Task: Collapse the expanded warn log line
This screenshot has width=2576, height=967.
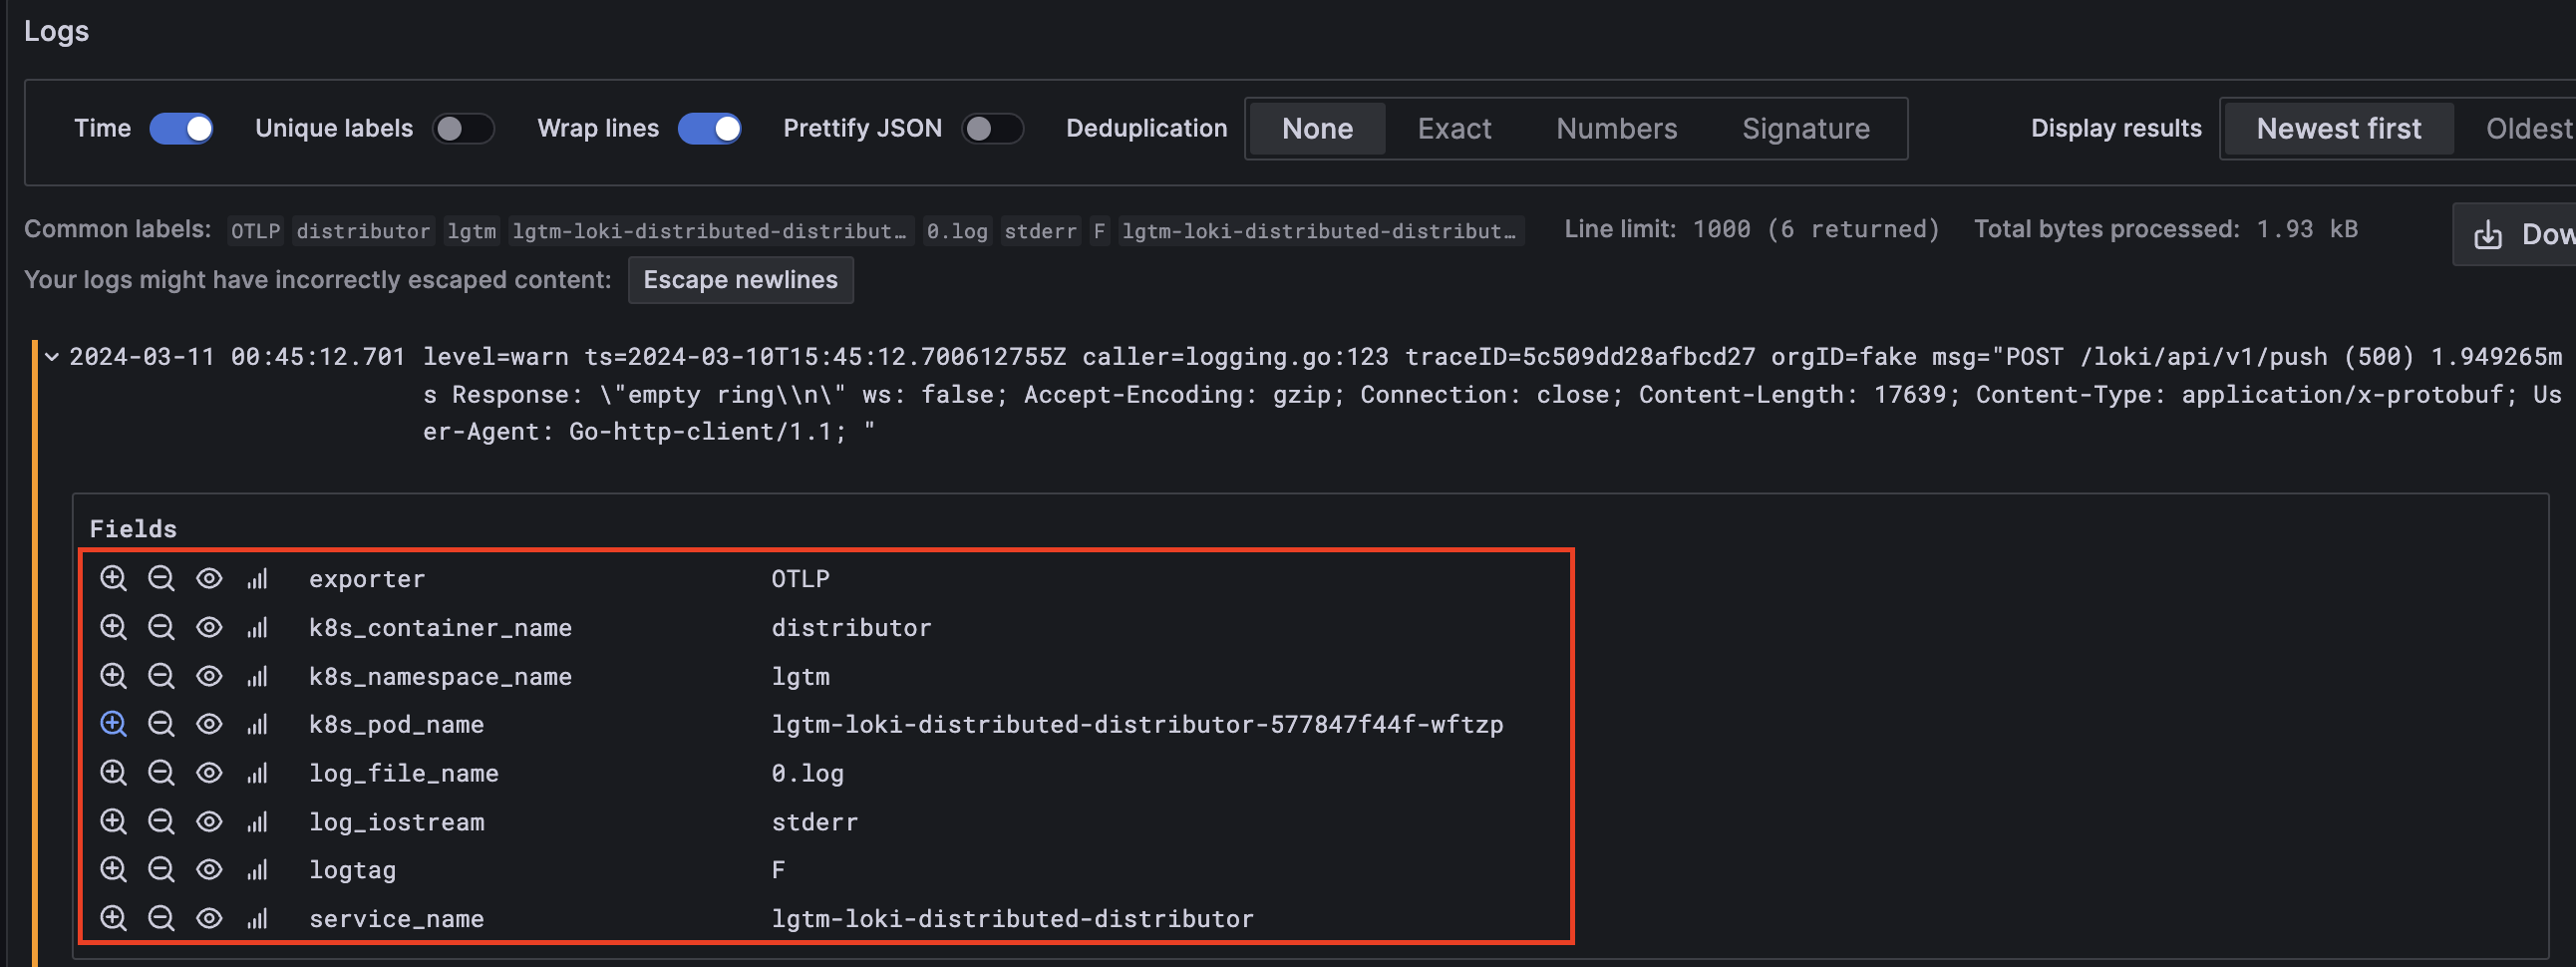Action: pyautogui.click(x=52, y=356)
